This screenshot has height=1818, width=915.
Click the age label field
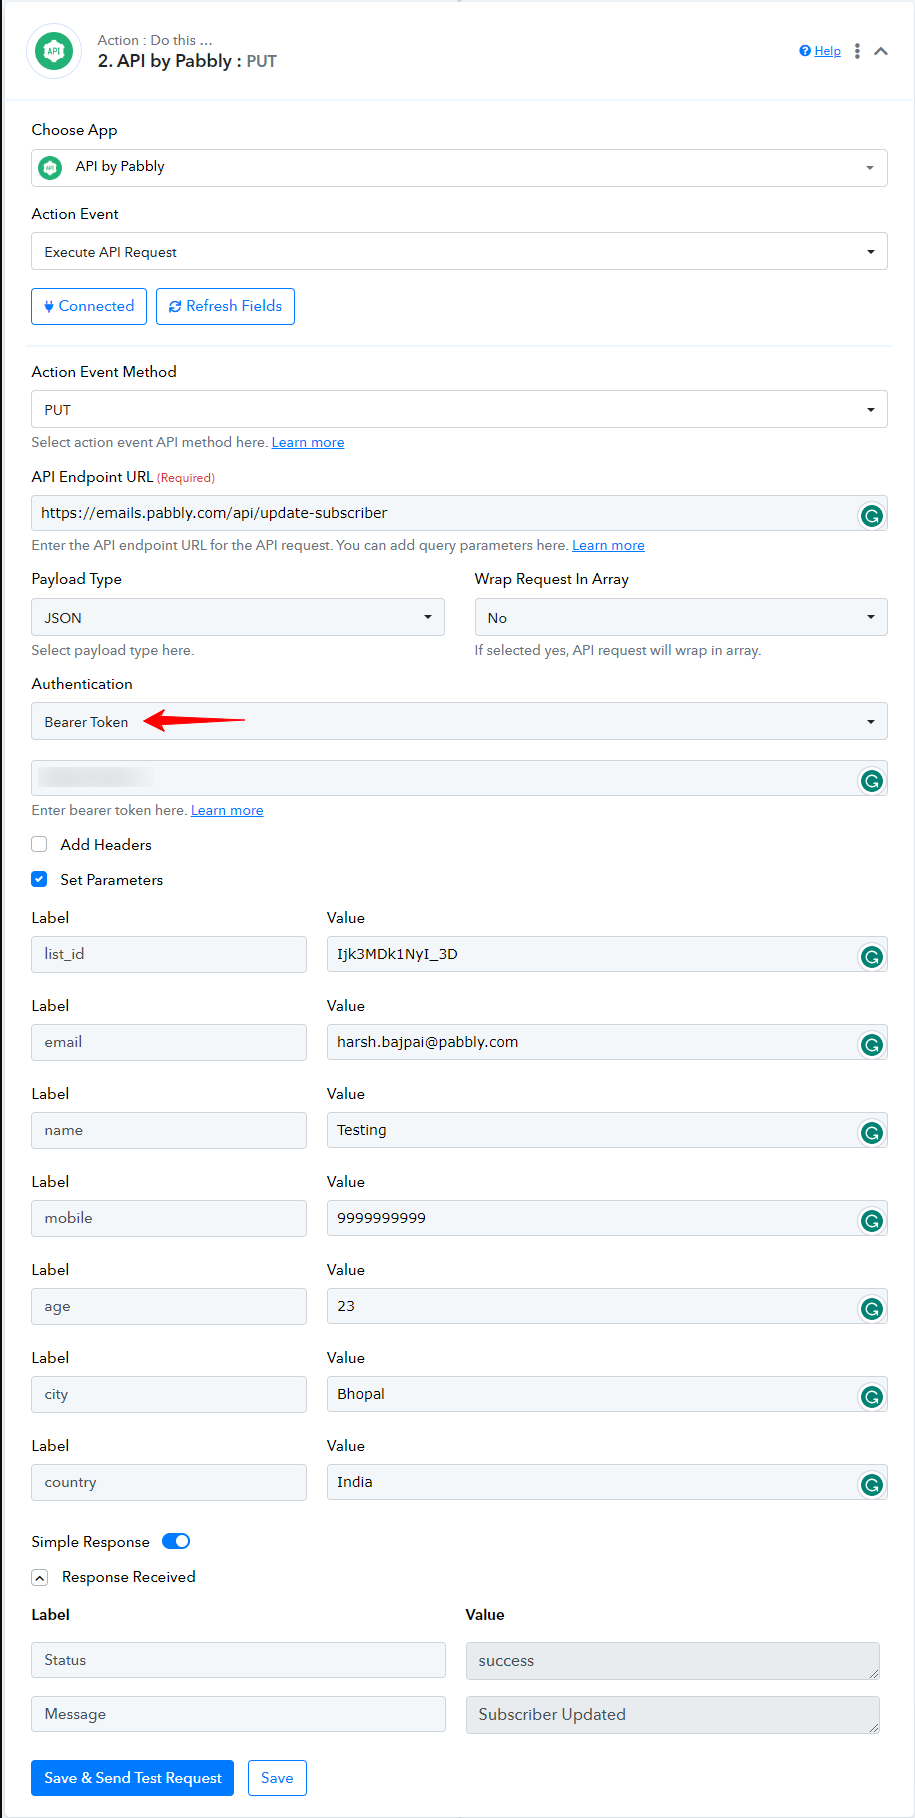169,1306
